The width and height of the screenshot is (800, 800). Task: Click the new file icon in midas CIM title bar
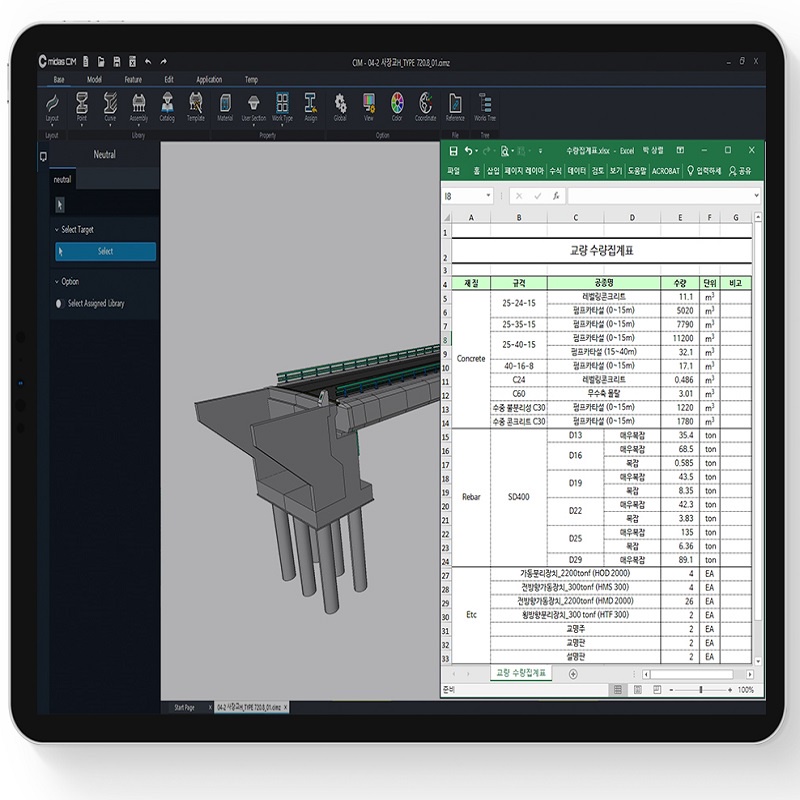click(86, 62)
